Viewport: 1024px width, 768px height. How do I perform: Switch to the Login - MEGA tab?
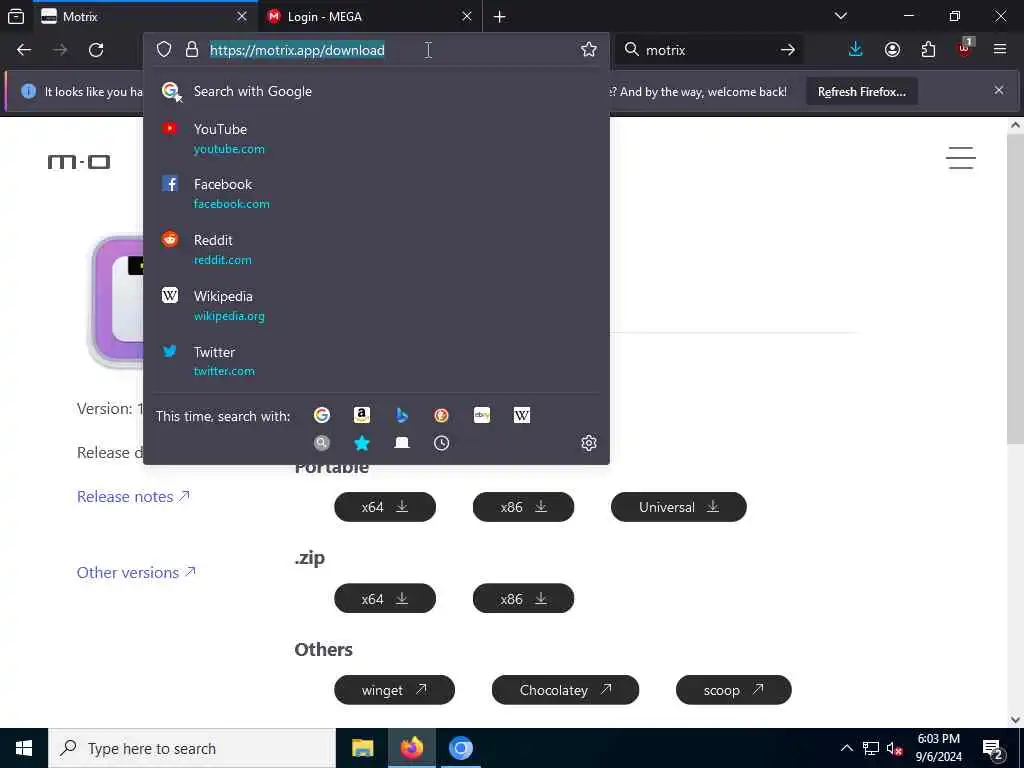tap(370, 17)
